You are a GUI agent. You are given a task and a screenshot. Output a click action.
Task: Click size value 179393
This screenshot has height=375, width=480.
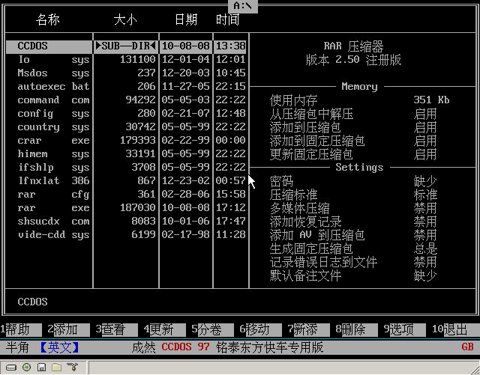click(138, 140)
